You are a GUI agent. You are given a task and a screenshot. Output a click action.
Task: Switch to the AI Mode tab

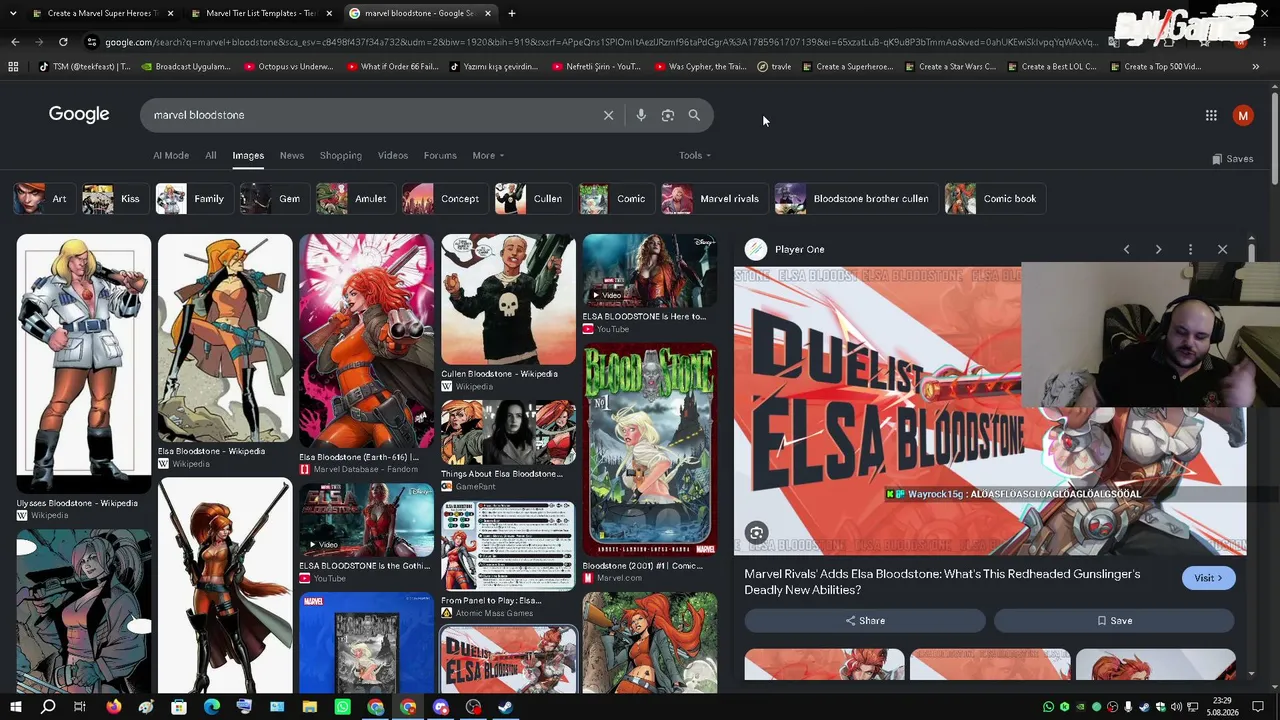point(171,155)
